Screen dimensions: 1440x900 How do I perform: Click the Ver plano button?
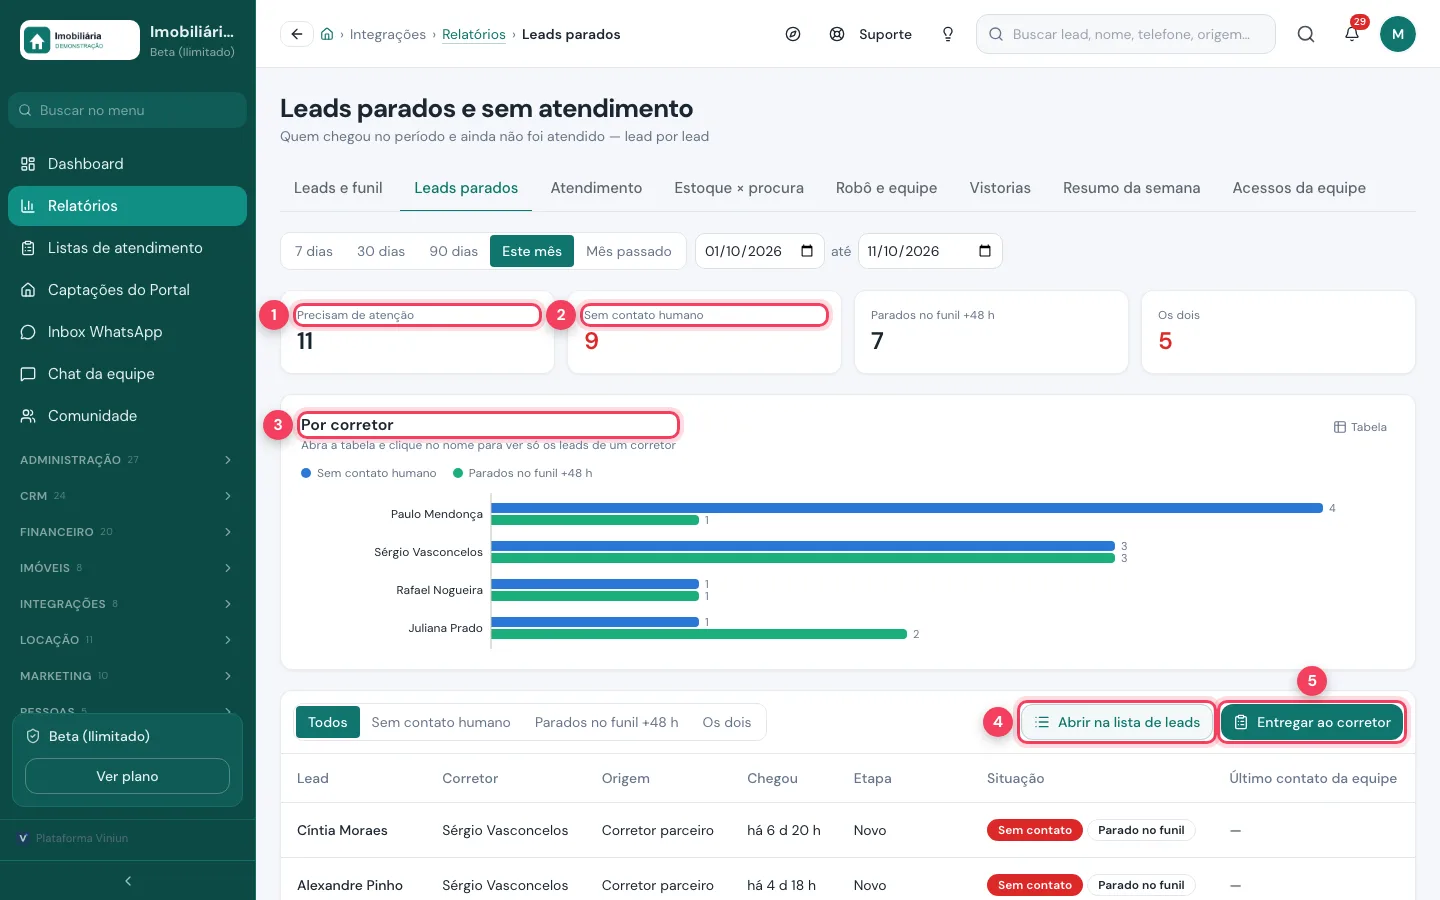pyautogui.click(x=127, y=776)
